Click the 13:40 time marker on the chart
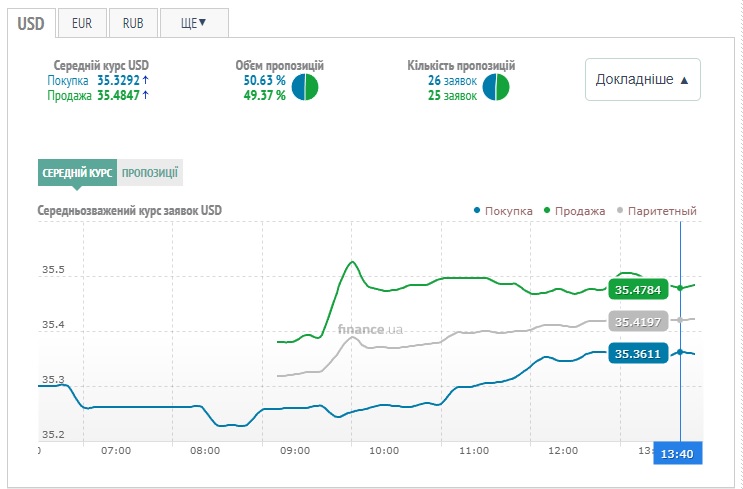 point(679,453)
